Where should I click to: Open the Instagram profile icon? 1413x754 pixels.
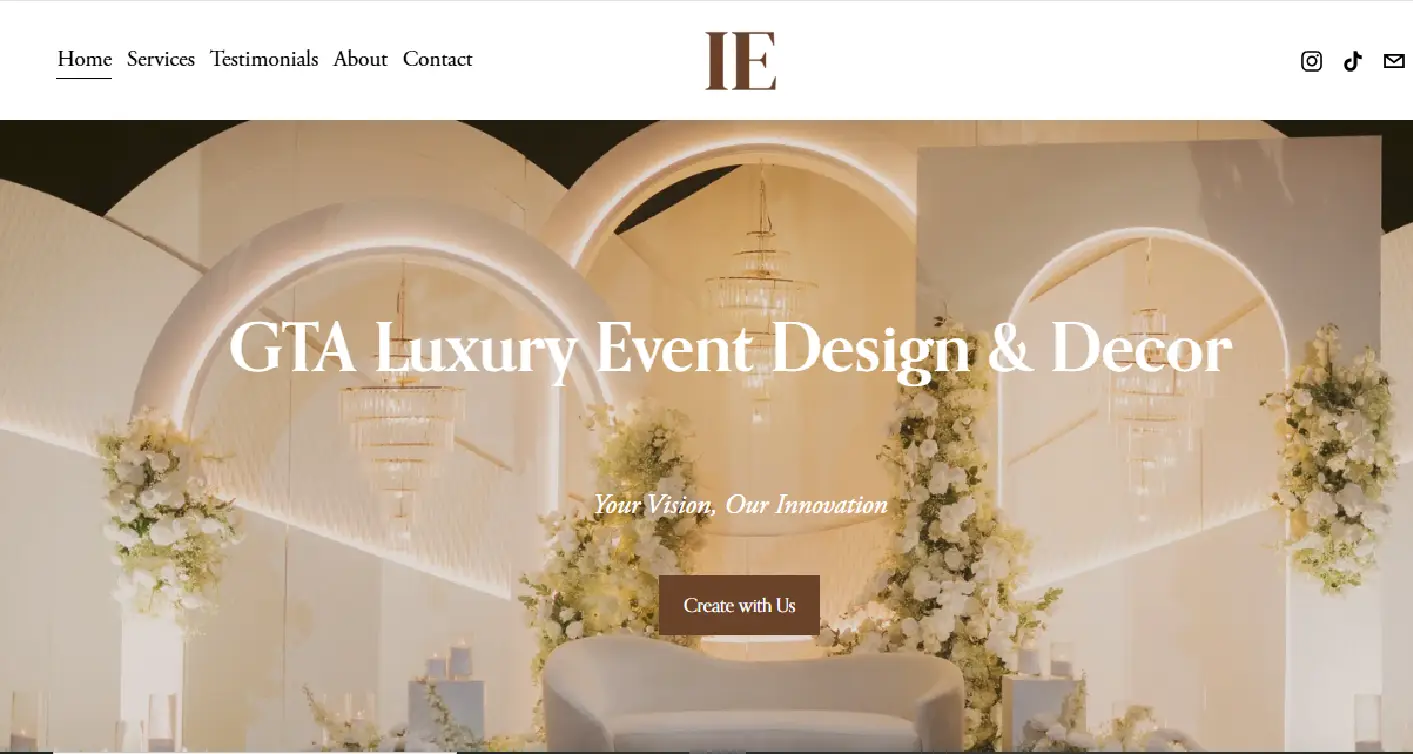coord(1311,61)
